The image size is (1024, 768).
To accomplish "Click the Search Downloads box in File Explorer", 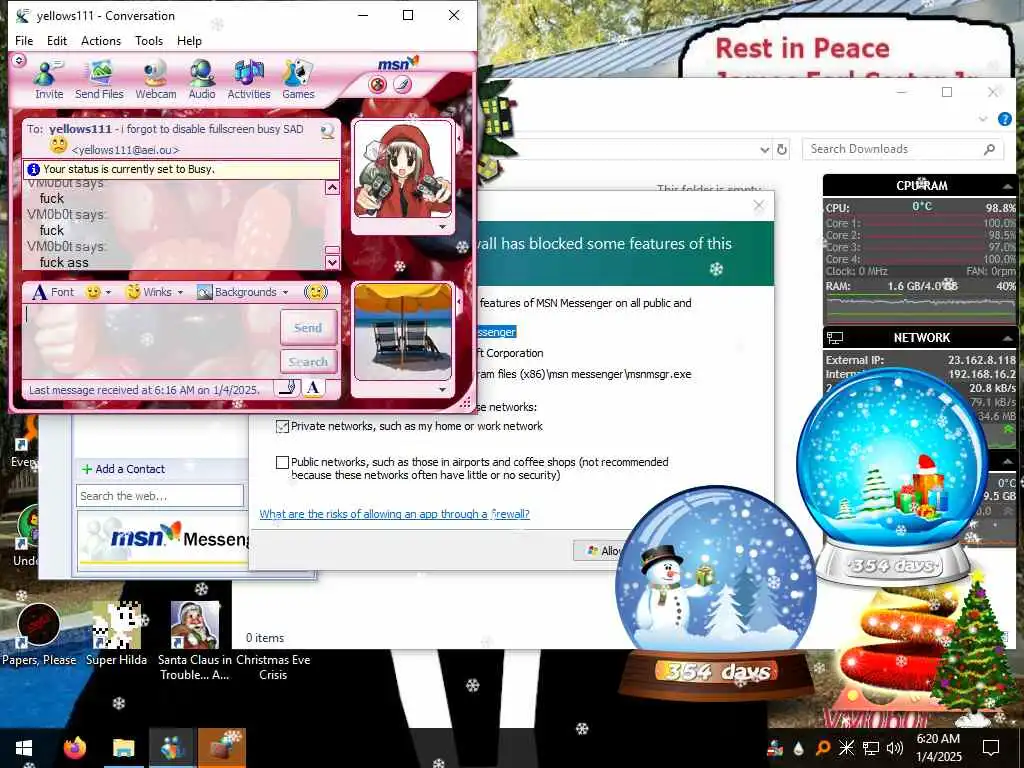I will 903,149.
